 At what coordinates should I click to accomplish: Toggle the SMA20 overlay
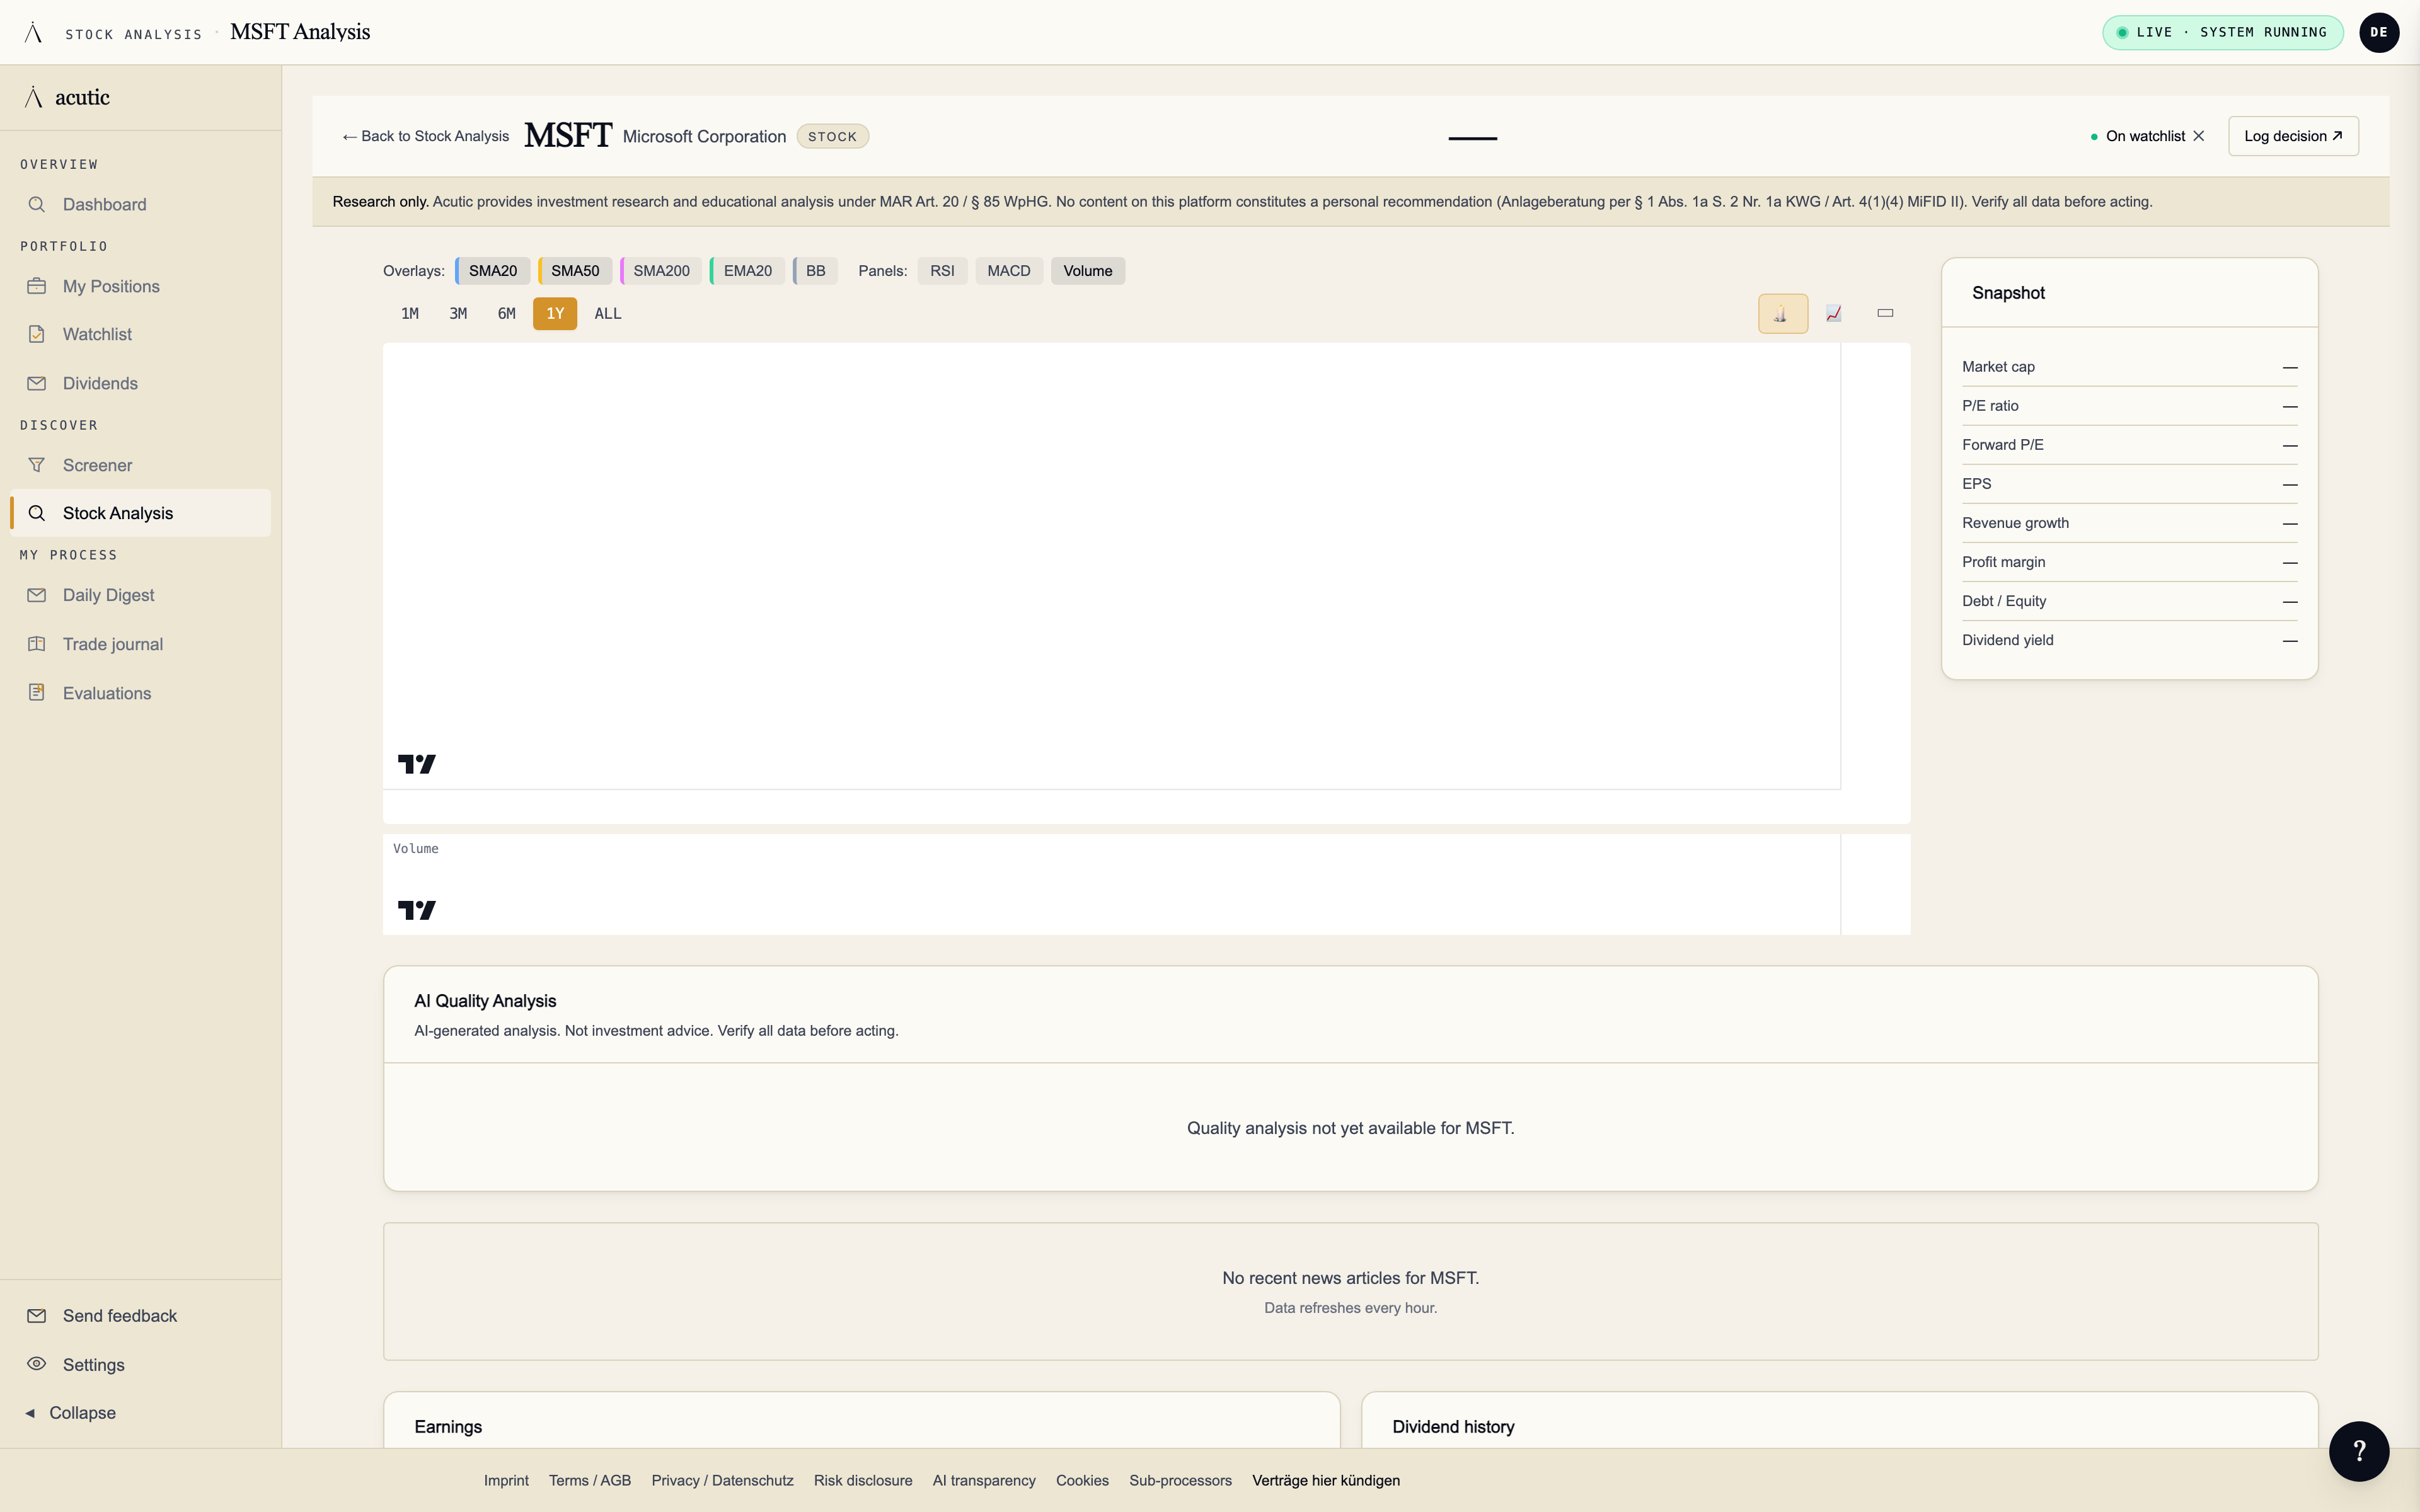(493, 271)
